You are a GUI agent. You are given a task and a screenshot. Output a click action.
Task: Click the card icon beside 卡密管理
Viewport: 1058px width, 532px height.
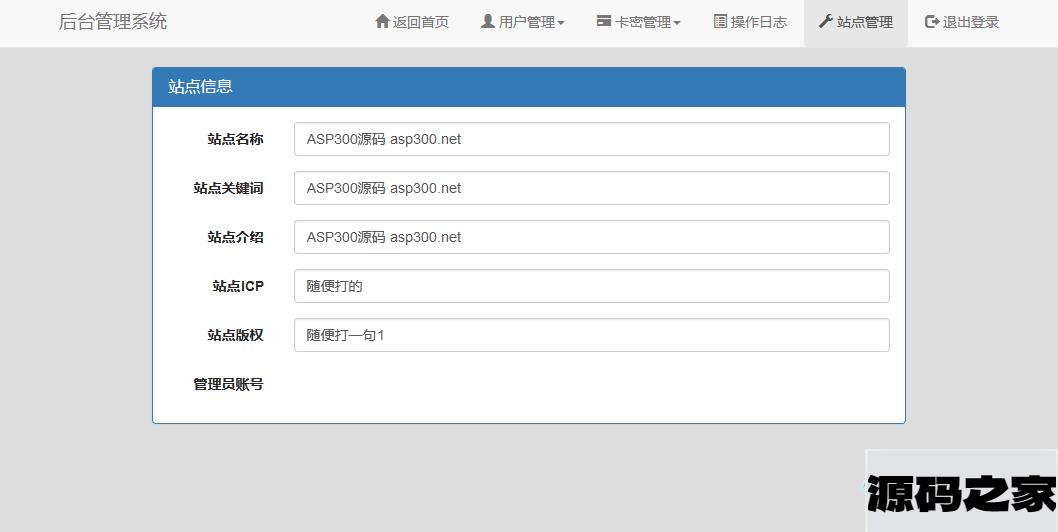pyautogui.click(x=604, y=21)
